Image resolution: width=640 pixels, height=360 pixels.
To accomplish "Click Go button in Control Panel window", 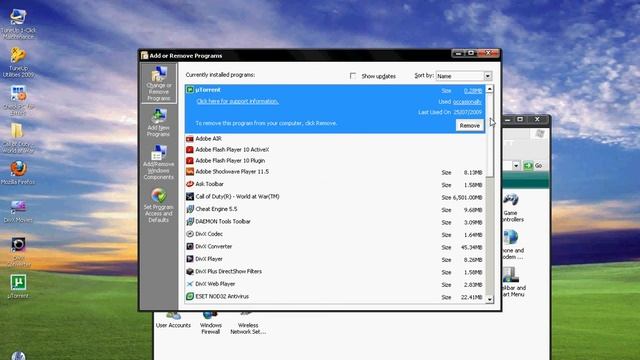I will [533, 165].
